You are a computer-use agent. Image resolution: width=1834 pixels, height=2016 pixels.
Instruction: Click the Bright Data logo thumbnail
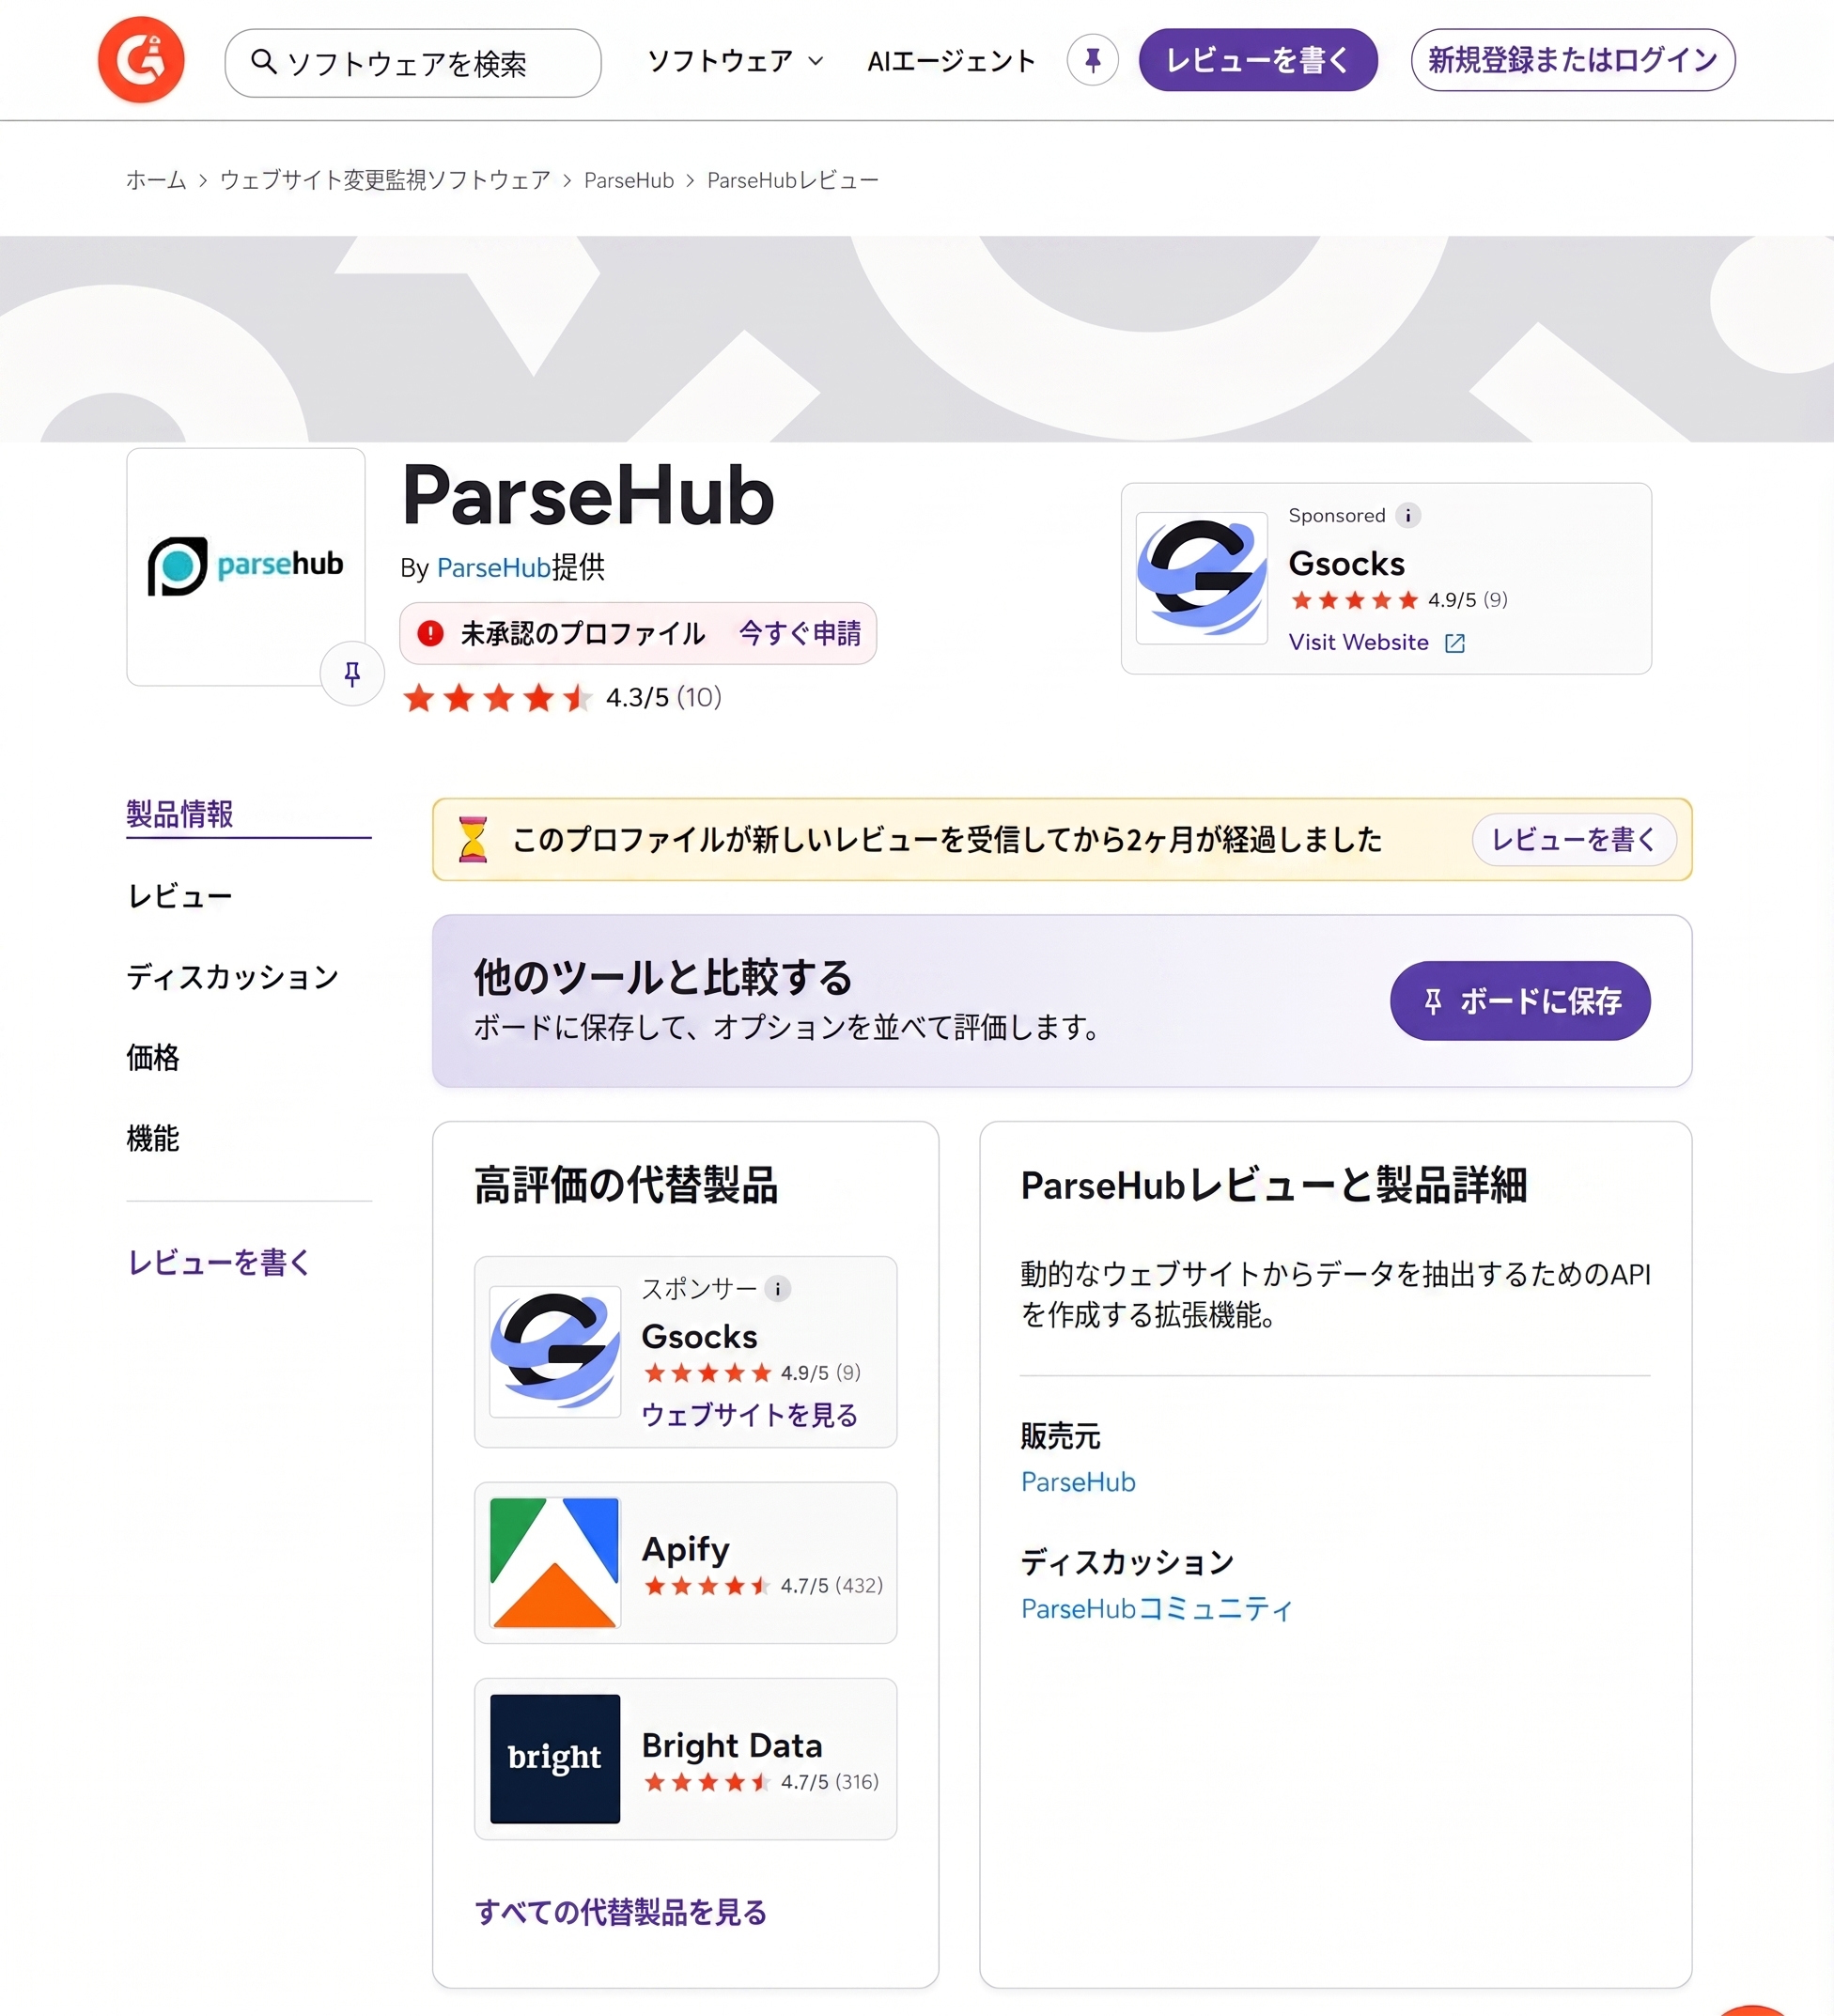coord(555,1759)
